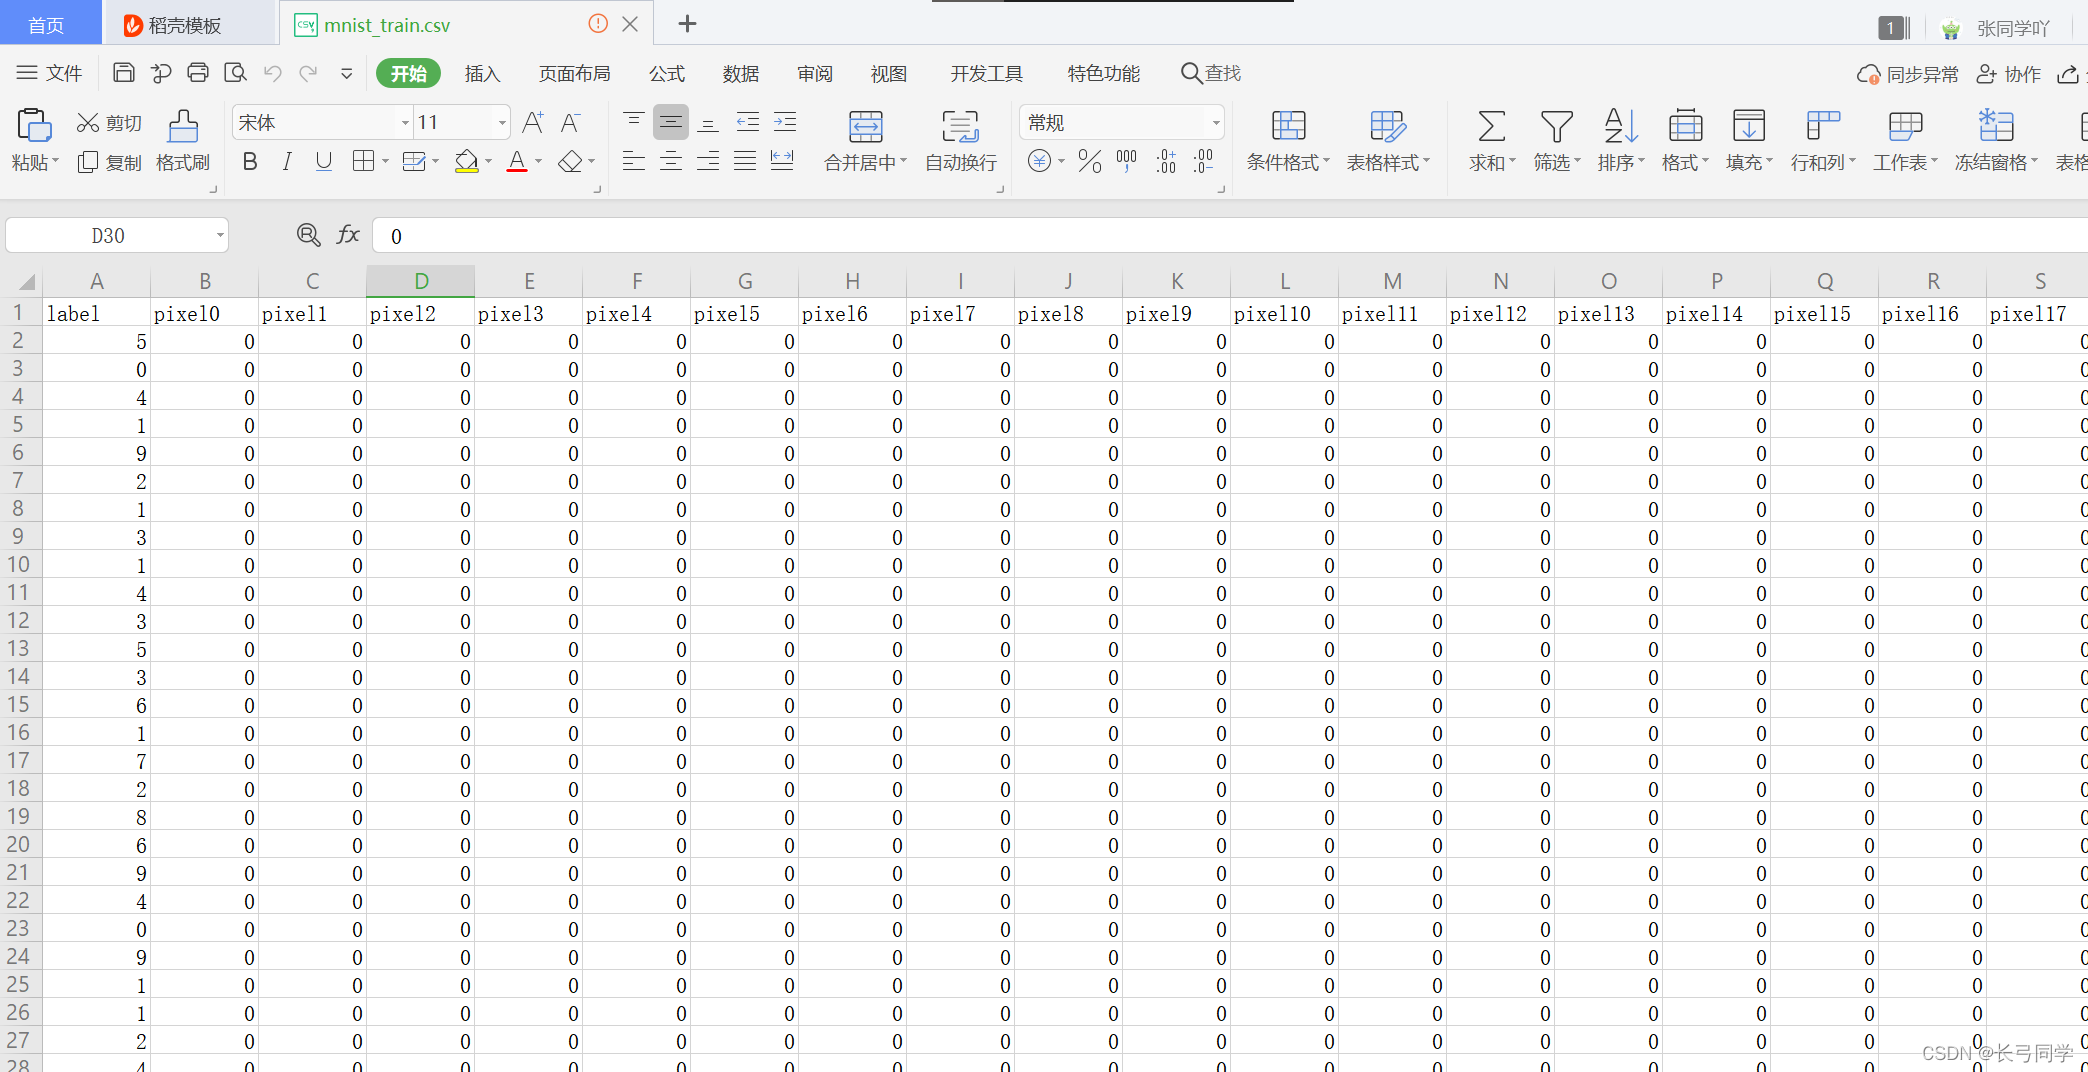Screen dimensions: 2088x1072
Task: Expand the quick access toolbar customize arrow
Action: pos(346,73)
